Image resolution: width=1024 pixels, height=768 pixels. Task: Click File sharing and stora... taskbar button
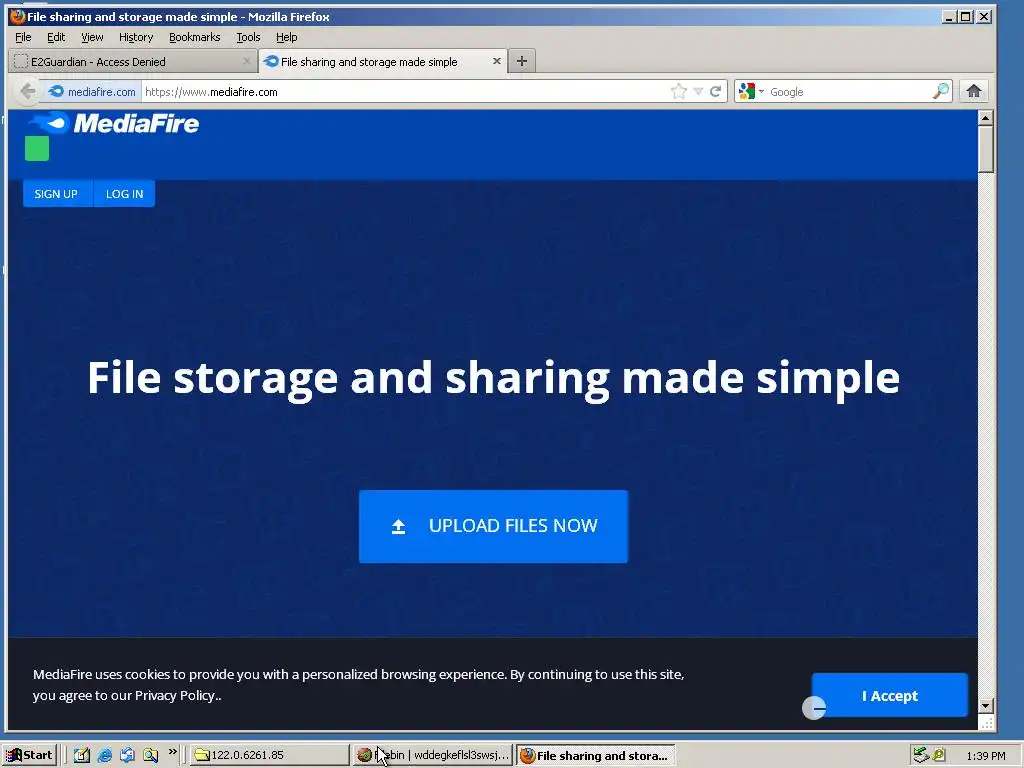pyautogui.click(x=595, y=755)
